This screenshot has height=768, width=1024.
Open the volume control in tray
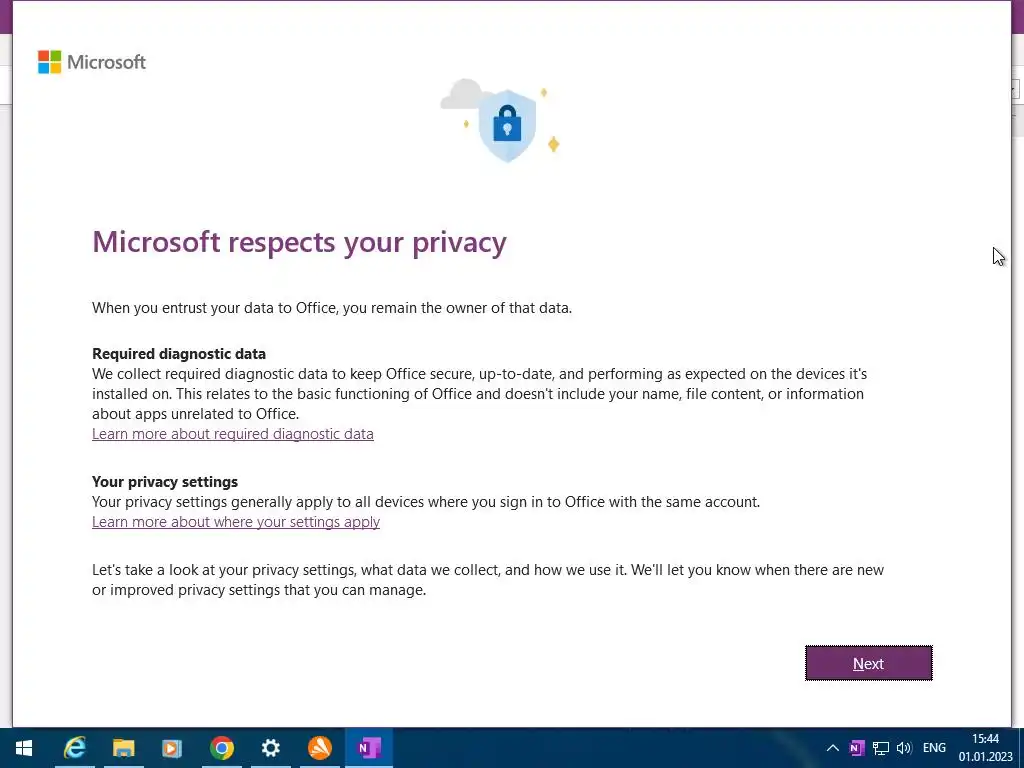tap(904, 748)
